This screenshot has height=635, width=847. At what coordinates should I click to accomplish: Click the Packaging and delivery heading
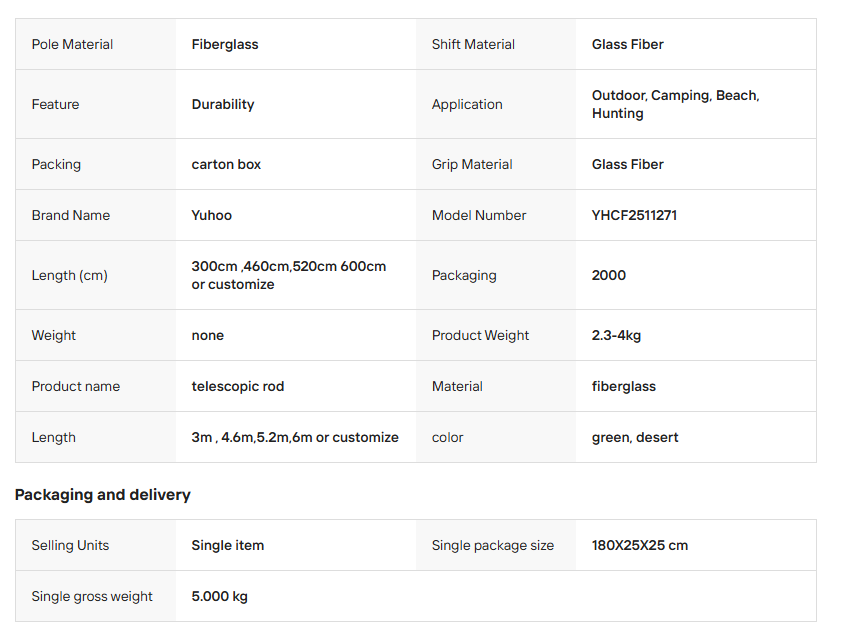point(102,494)
